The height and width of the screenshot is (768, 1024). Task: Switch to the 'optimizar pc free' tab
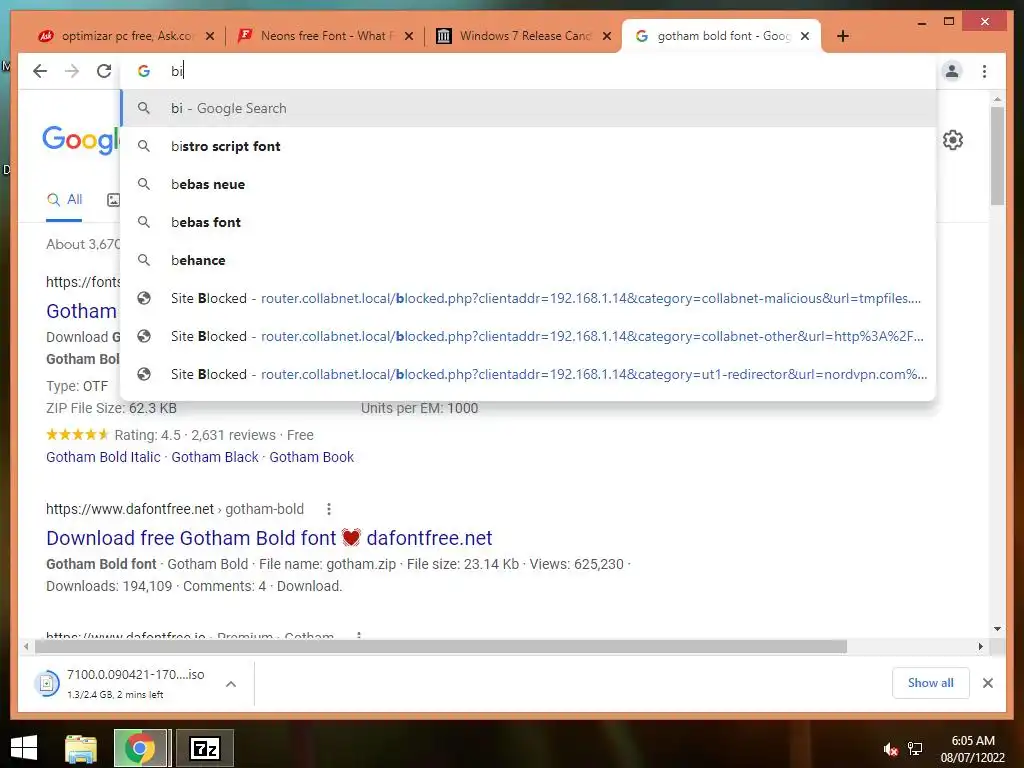coord(124,36)
